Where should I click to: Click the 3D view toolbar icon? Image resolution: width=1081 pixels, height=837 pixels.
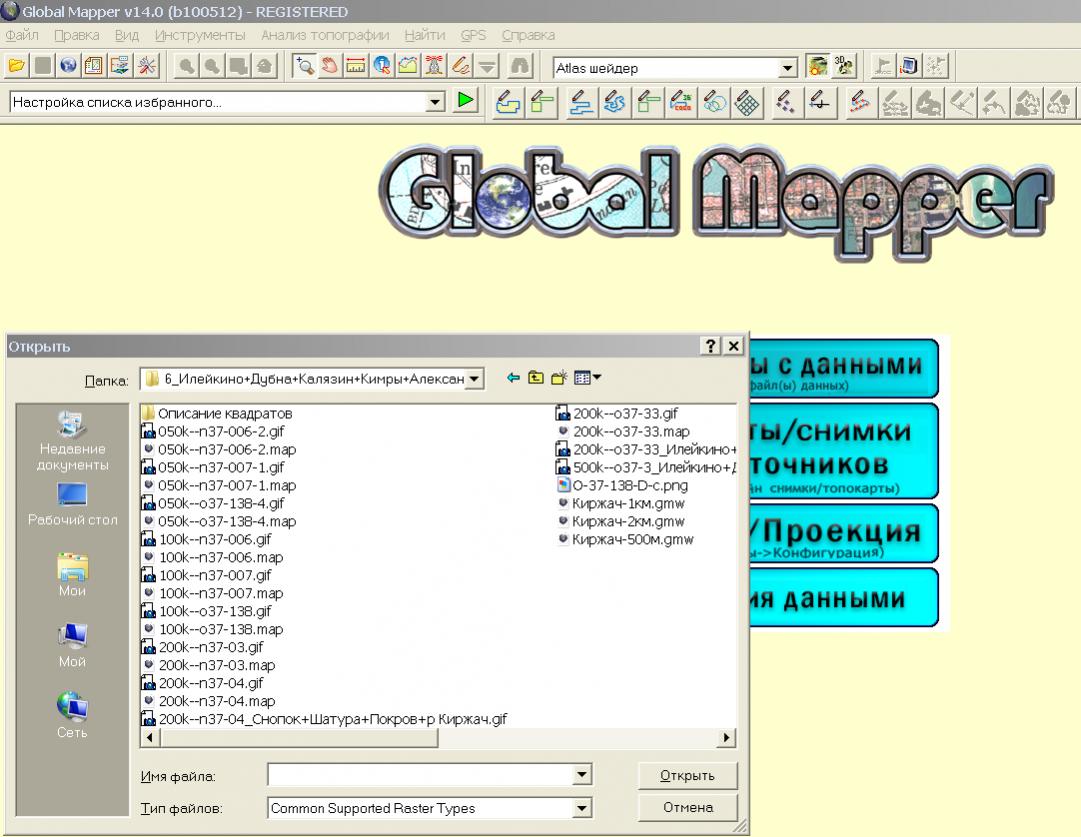pos(845,67)
